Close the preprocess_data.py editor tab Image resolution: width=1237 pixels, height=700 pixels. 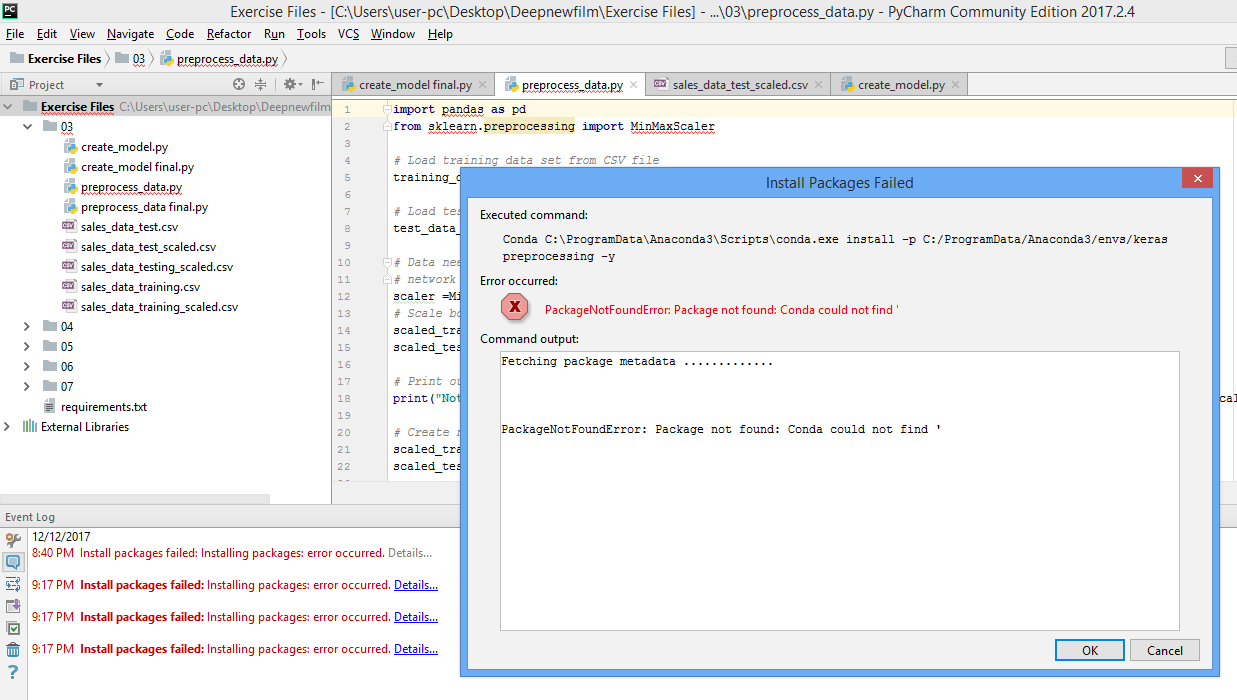[x=632, y=85]
